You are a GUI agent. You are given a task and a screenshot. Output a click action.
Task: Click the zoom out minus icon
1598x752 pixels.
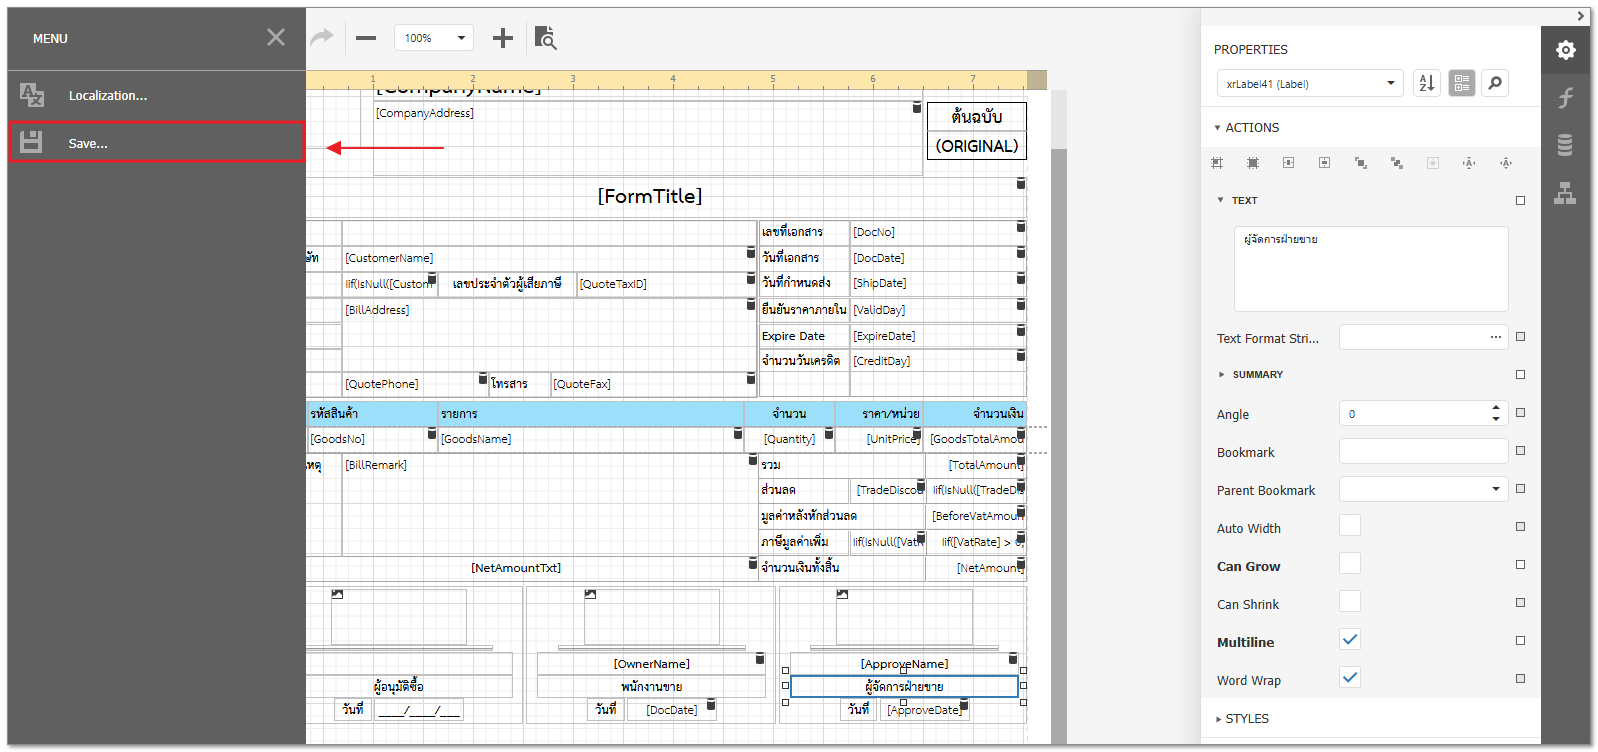coord(366,38)
